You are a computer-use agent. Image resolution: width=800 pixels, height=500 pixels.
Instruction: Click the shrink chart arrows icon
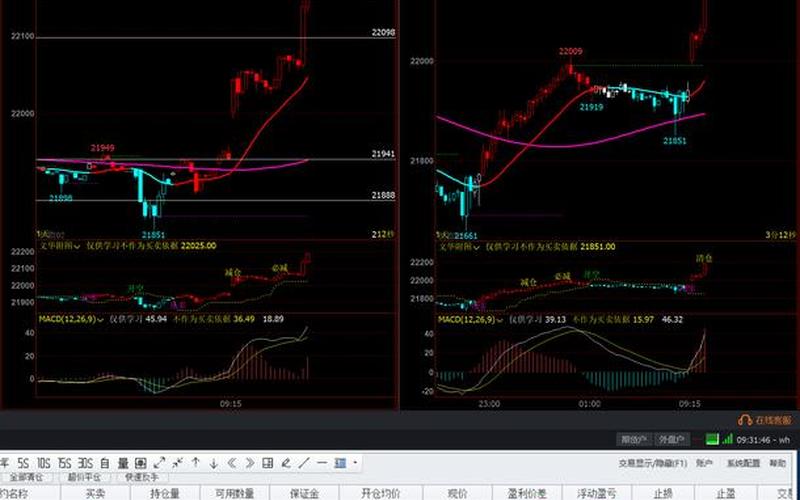click(x=177, y=463)
